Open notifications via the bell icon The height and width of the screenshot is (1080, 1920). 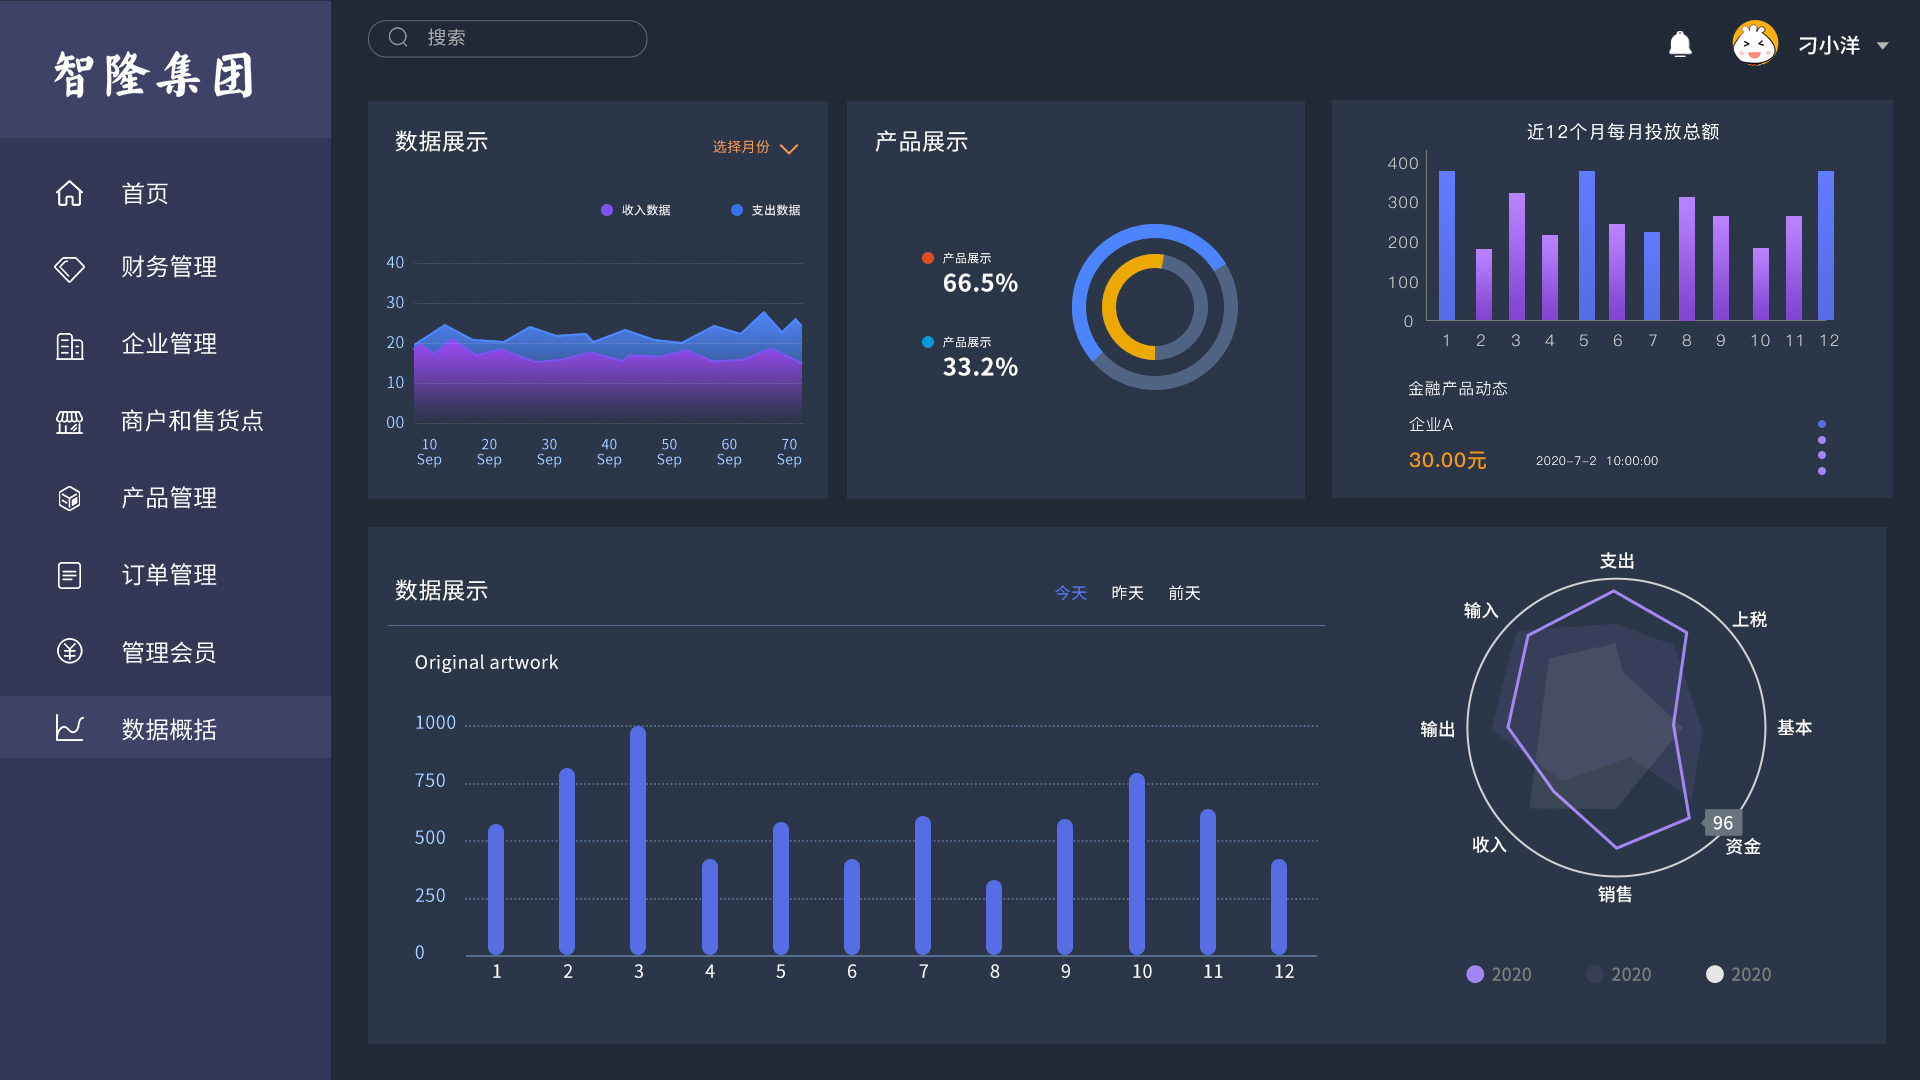pyautogui.click(x=1680, y=45)
